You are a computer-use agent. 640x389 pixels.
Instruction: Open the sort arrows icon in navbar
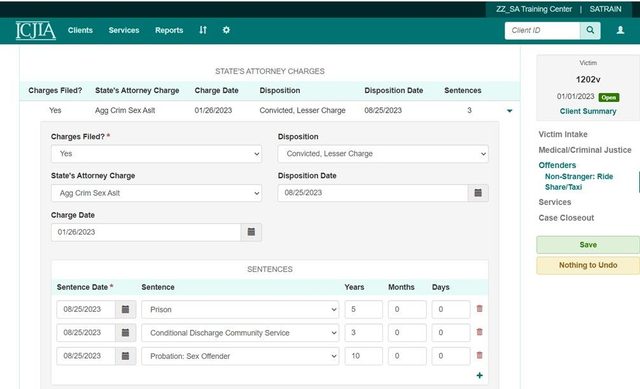click(203, 30)
